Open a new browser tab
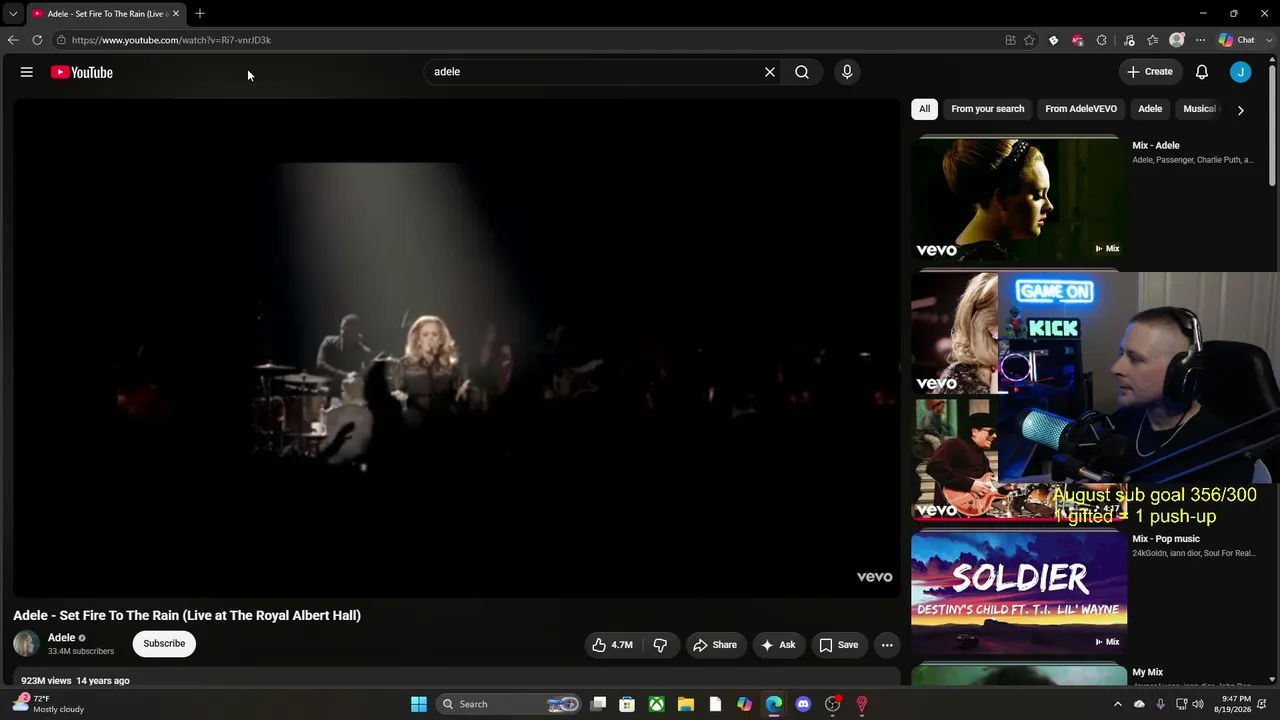 pos(200,14)
